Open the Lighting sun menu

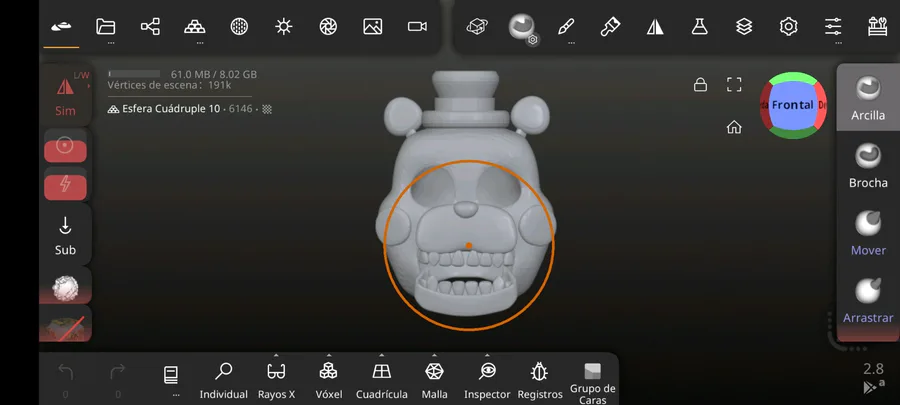pyautogui.click(x=284, y=27)
